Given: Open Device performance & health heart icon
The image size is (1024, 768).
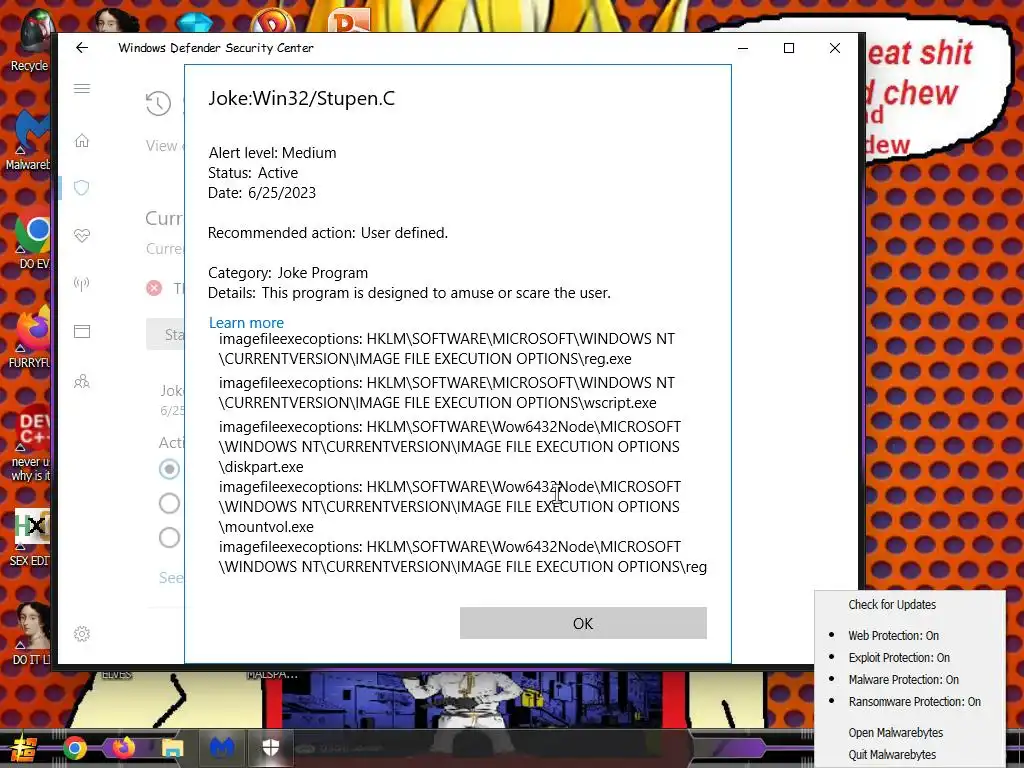Looking at the screenshot, I should [x=82, y=236].
